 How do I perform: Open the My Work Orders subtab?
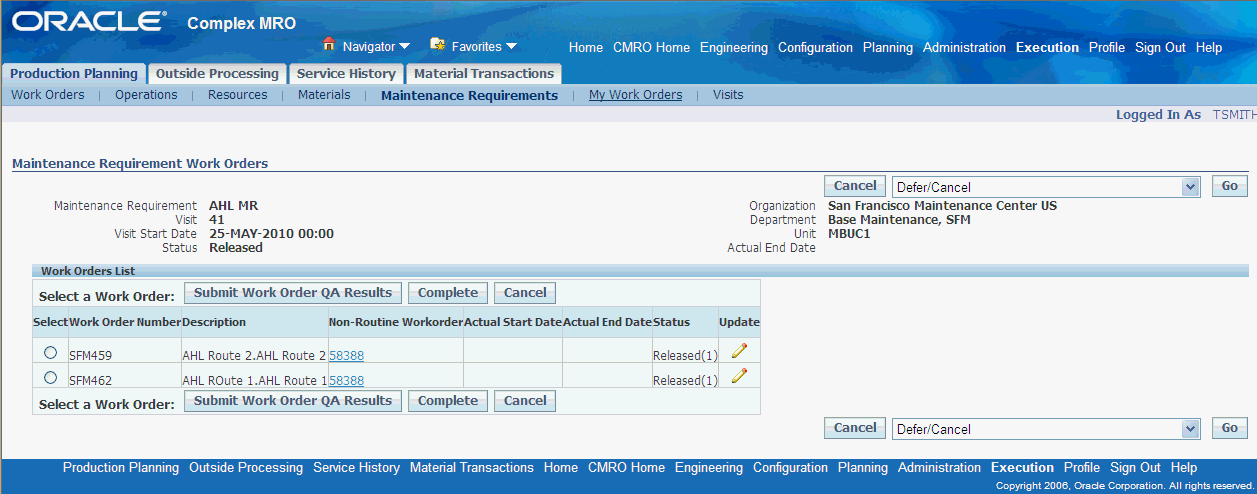click(635, 95)
